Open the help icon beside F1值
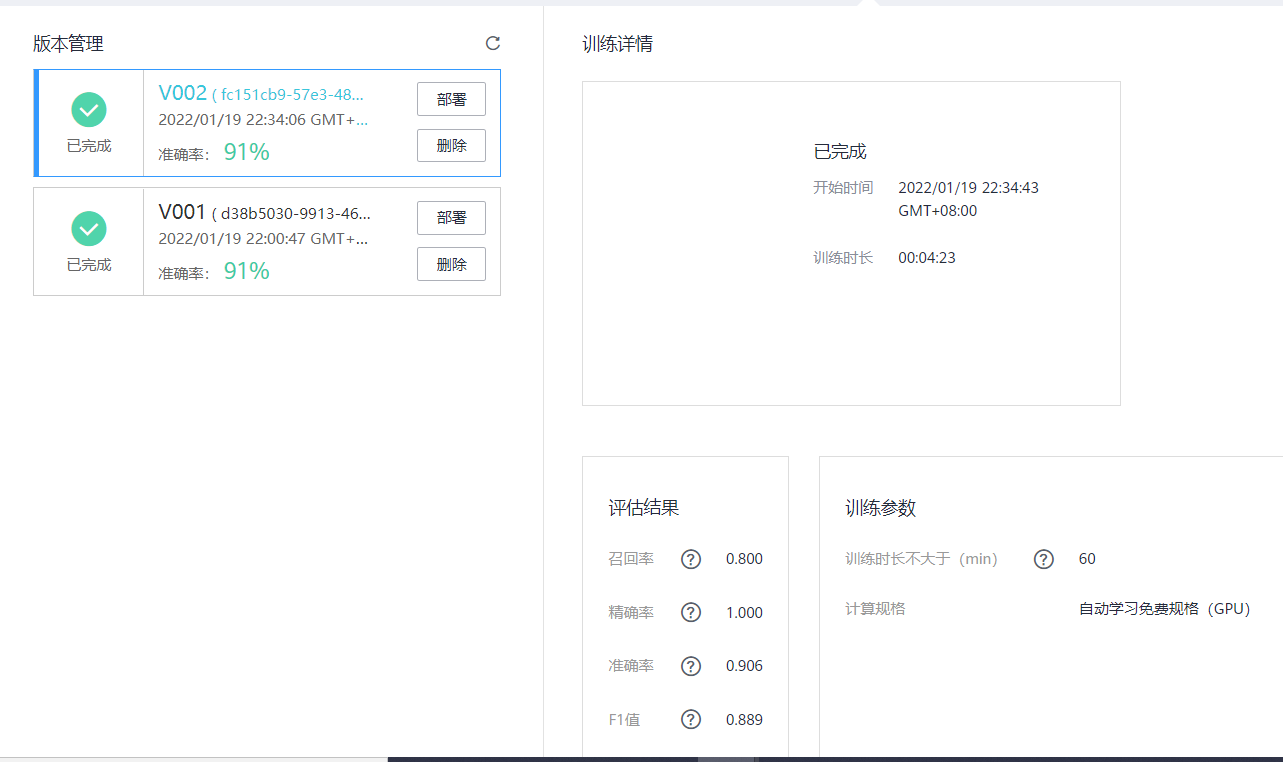 click(x=690, y=719)
